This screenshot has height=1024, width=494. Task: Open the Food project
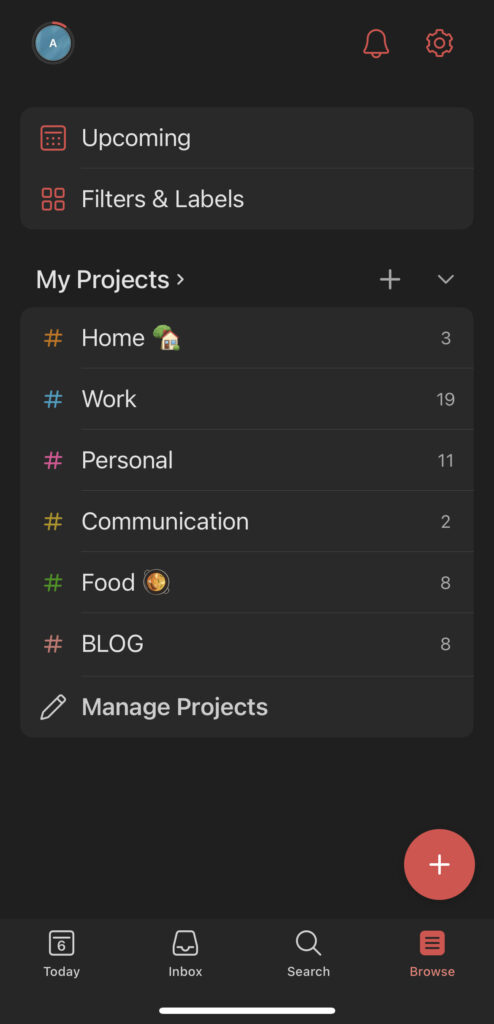pyautogui.click(x=247, y=583)
